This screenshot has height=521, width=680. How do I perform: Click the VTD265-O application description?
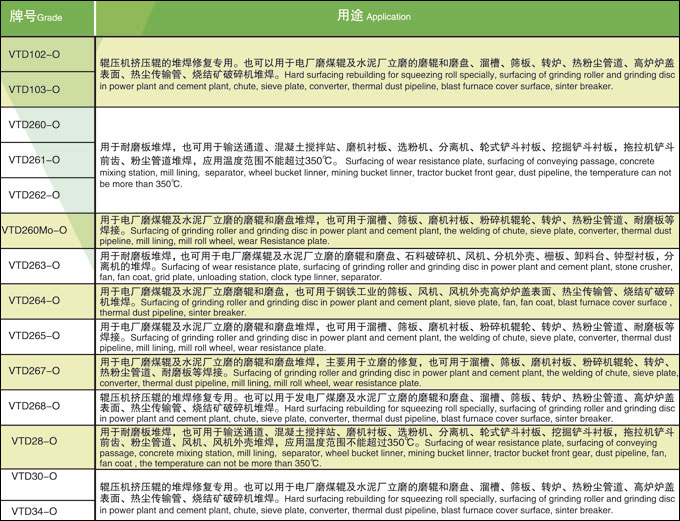pyautogui.click(x=387, y=337)
